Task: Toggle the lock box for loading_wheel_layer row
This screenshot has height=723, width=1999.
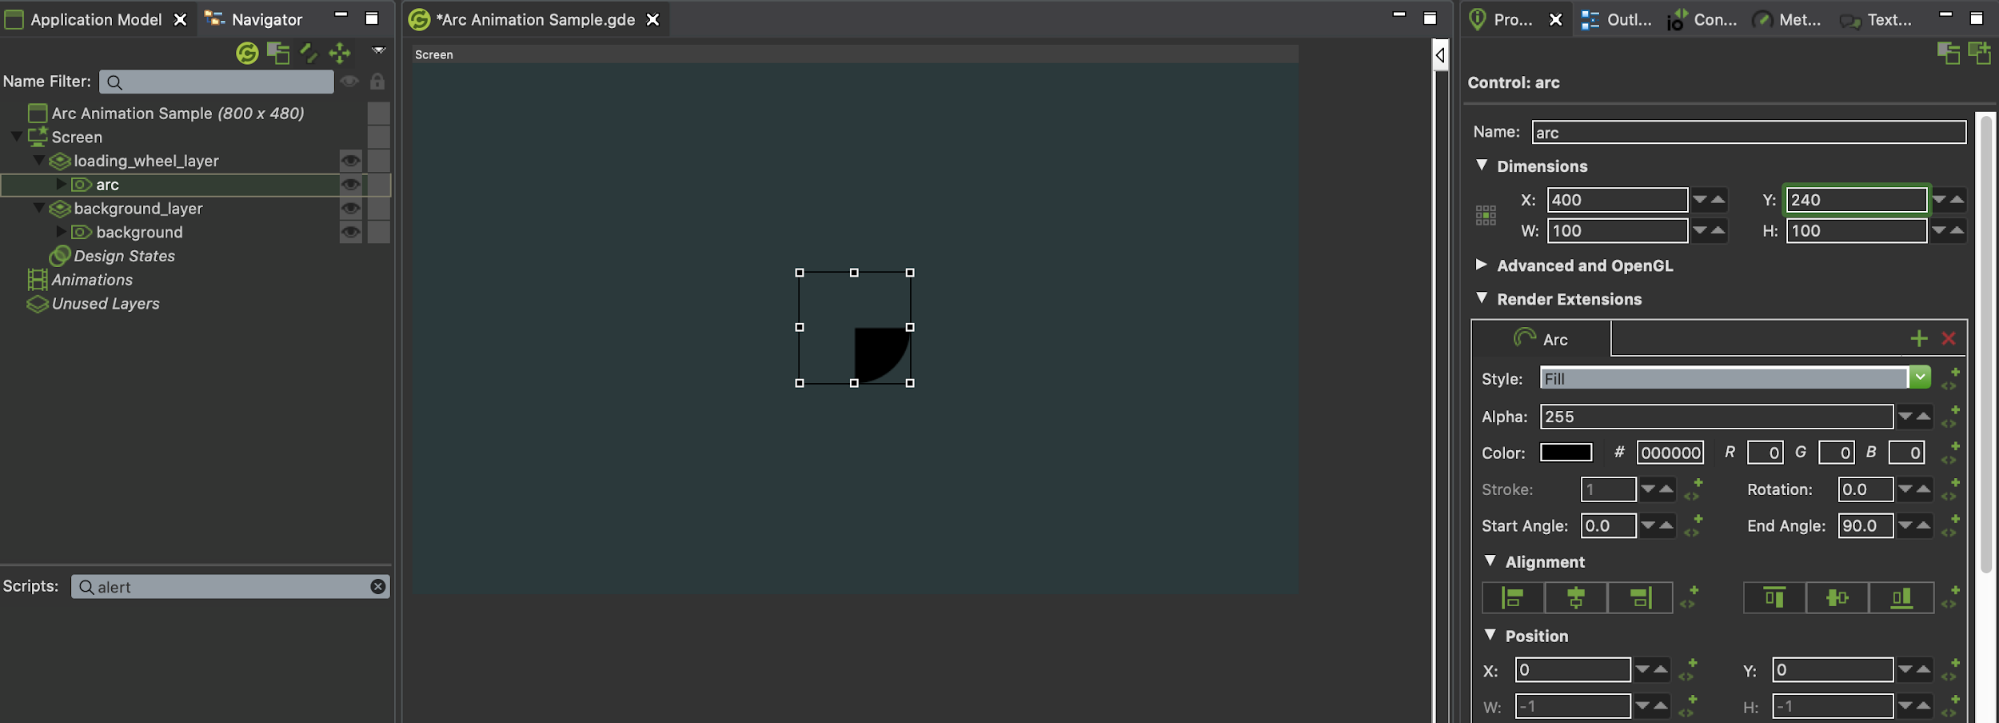Action: click(378, 160)
